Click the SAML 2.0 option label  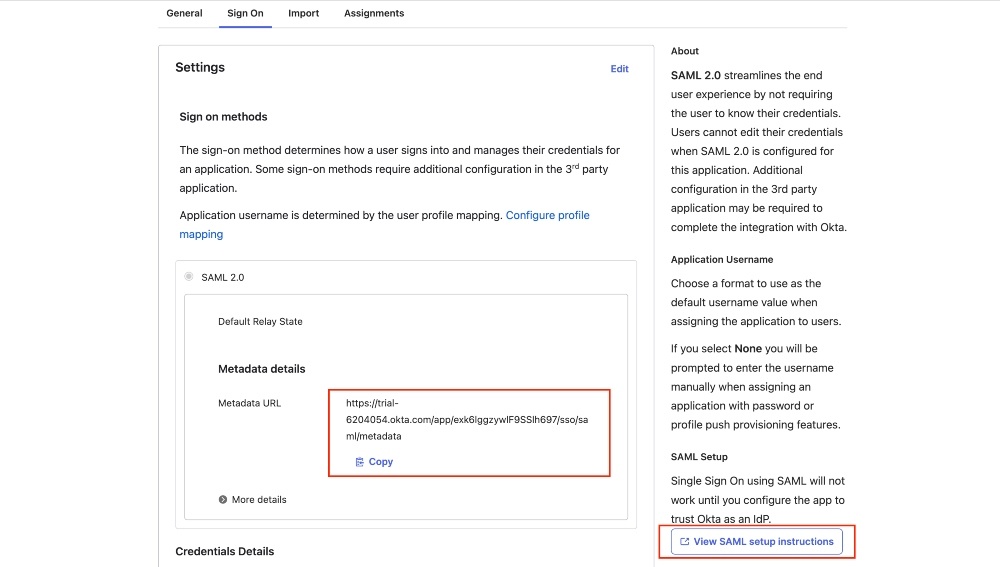(x=223, y=277)
